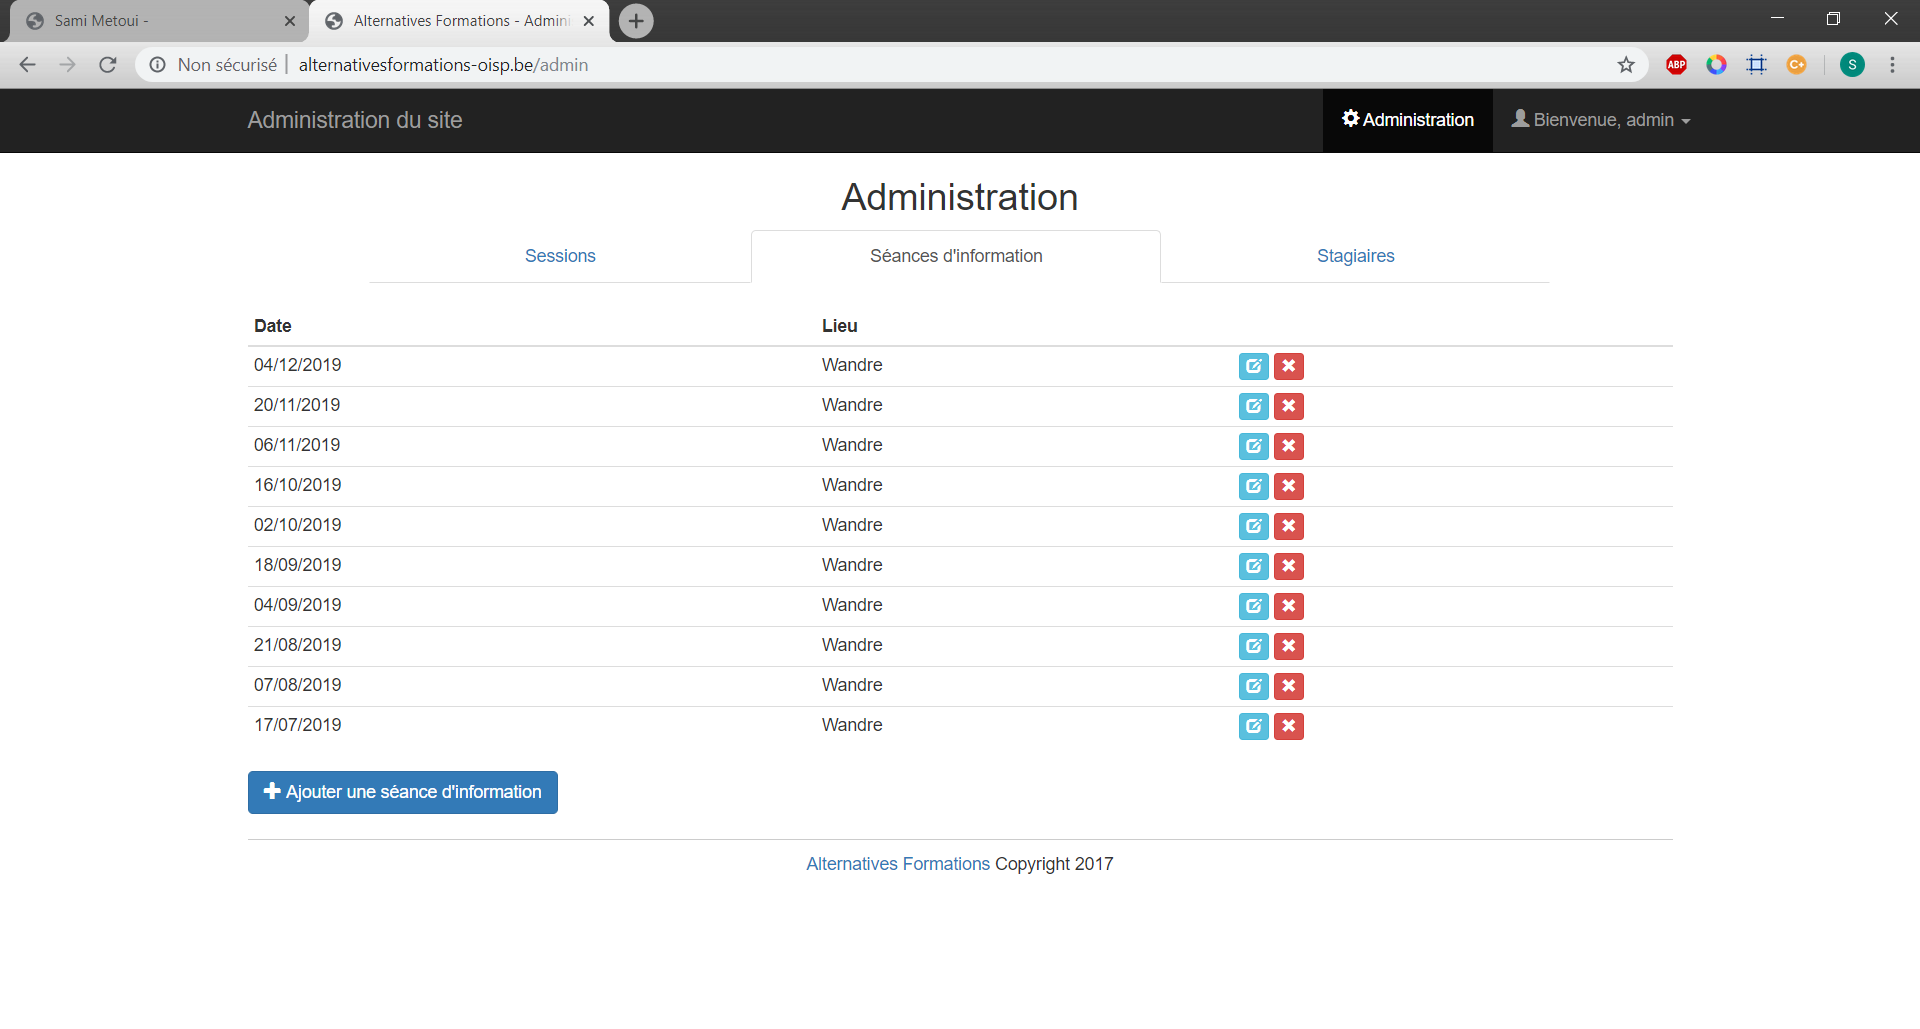
Task: Delete the 20/11/2019 session entry
Action: [1288, 406]
